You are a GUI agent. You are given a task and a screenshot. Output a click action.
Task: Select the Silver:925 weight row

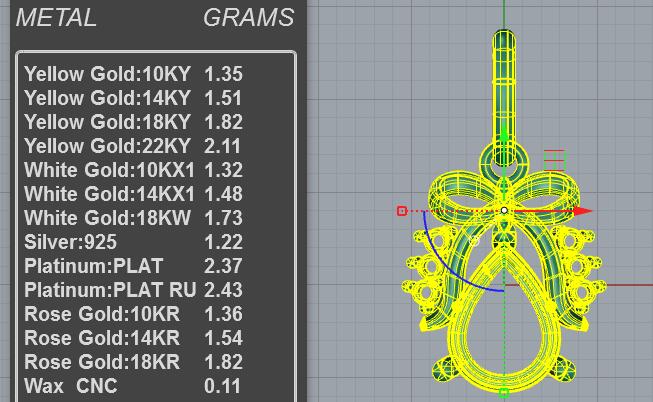click(133, 242)
